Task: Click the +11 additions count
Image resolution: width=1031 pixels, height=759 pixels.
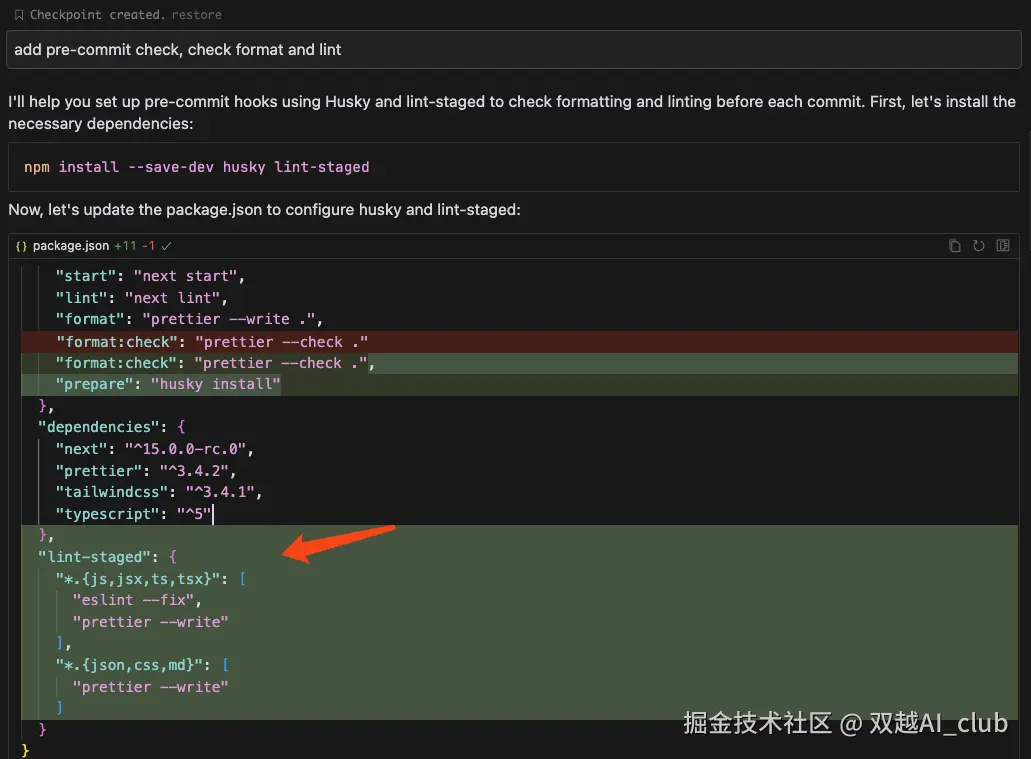Action: [125, 245]
